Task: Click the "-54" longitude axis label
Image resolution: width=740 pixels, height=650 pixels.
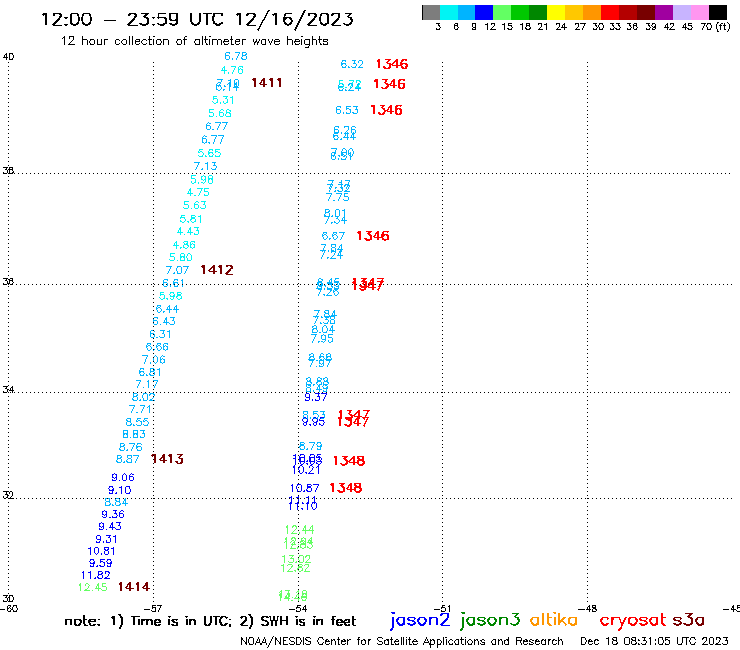Action: (298, 609)
